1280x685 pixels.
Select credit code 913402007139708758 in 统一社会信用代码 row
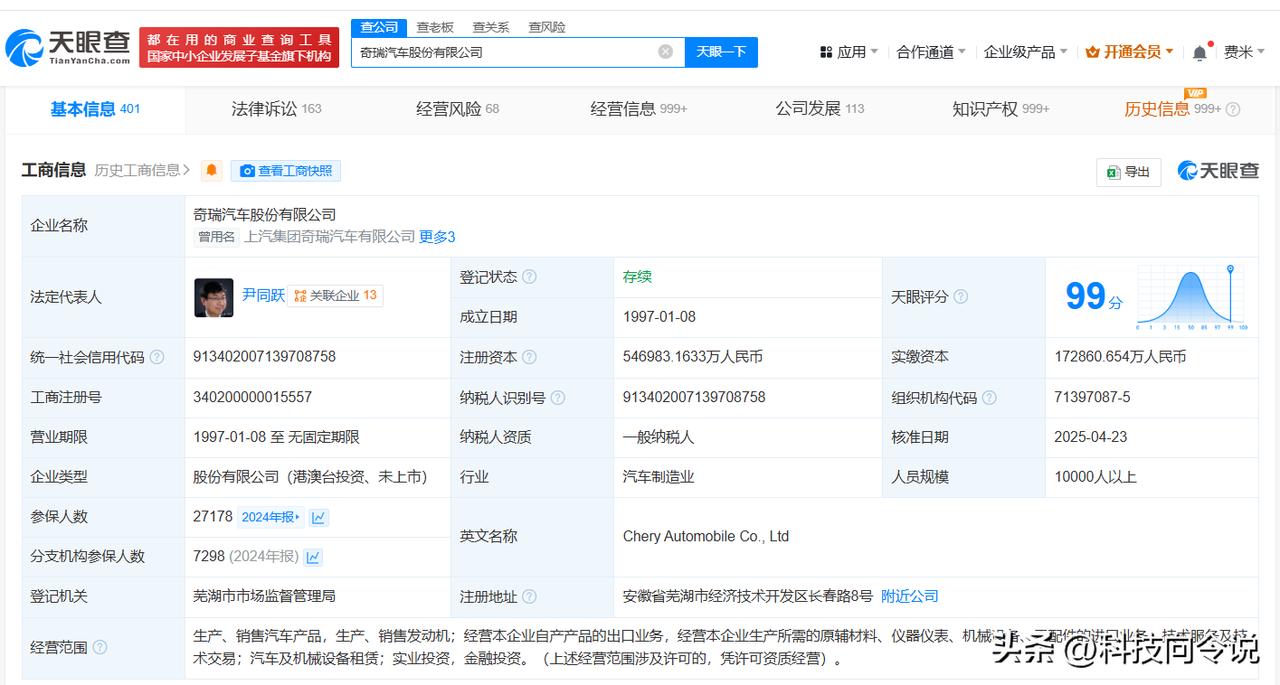[264, 357]
